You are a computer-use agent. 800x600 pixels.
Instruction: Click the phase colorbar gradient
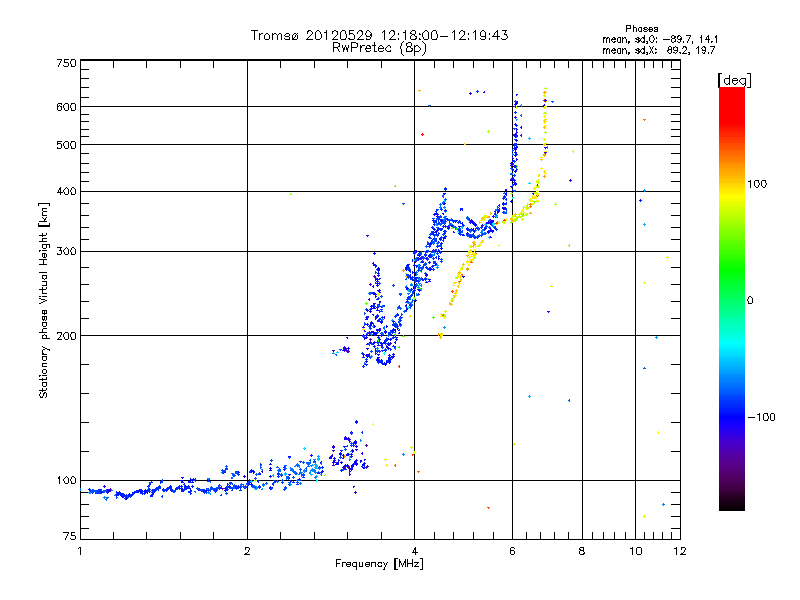click(x=732, y=299)
